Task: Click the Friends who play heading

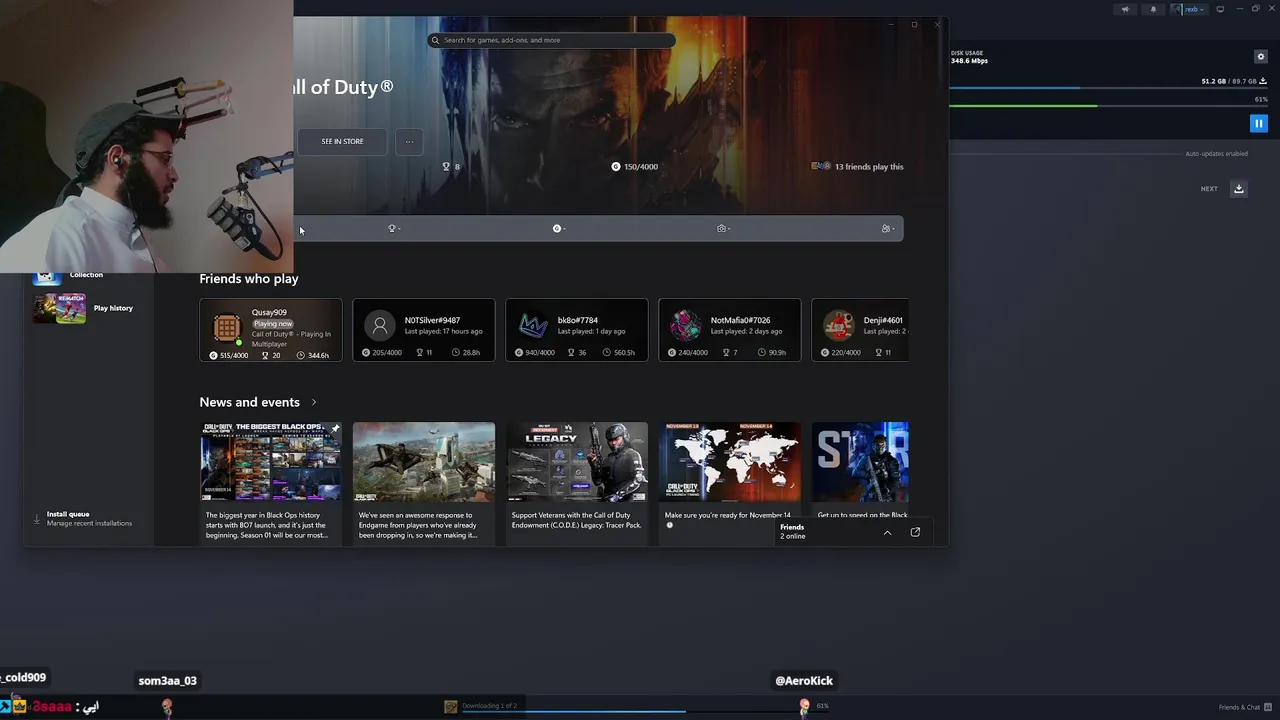Action: pyautogui.click(x=248, y=279)
